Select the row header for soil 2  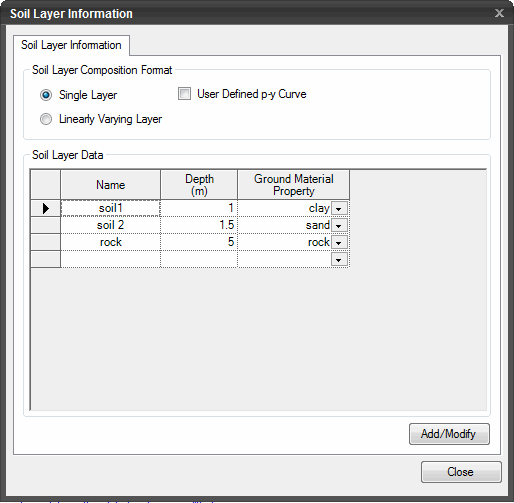tap(46, 225)
